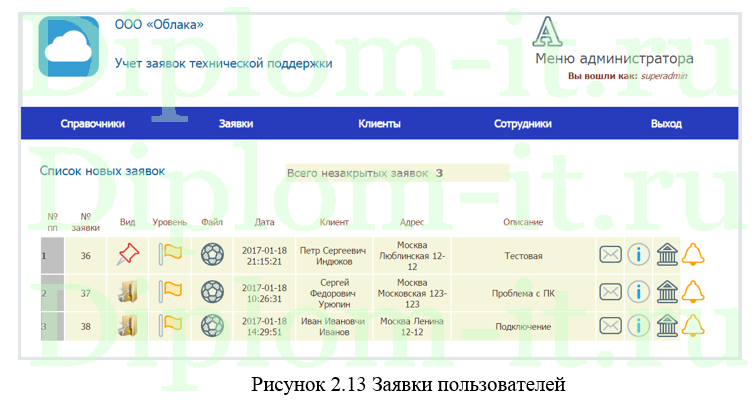Click the Адрес column header

point(412,222)
